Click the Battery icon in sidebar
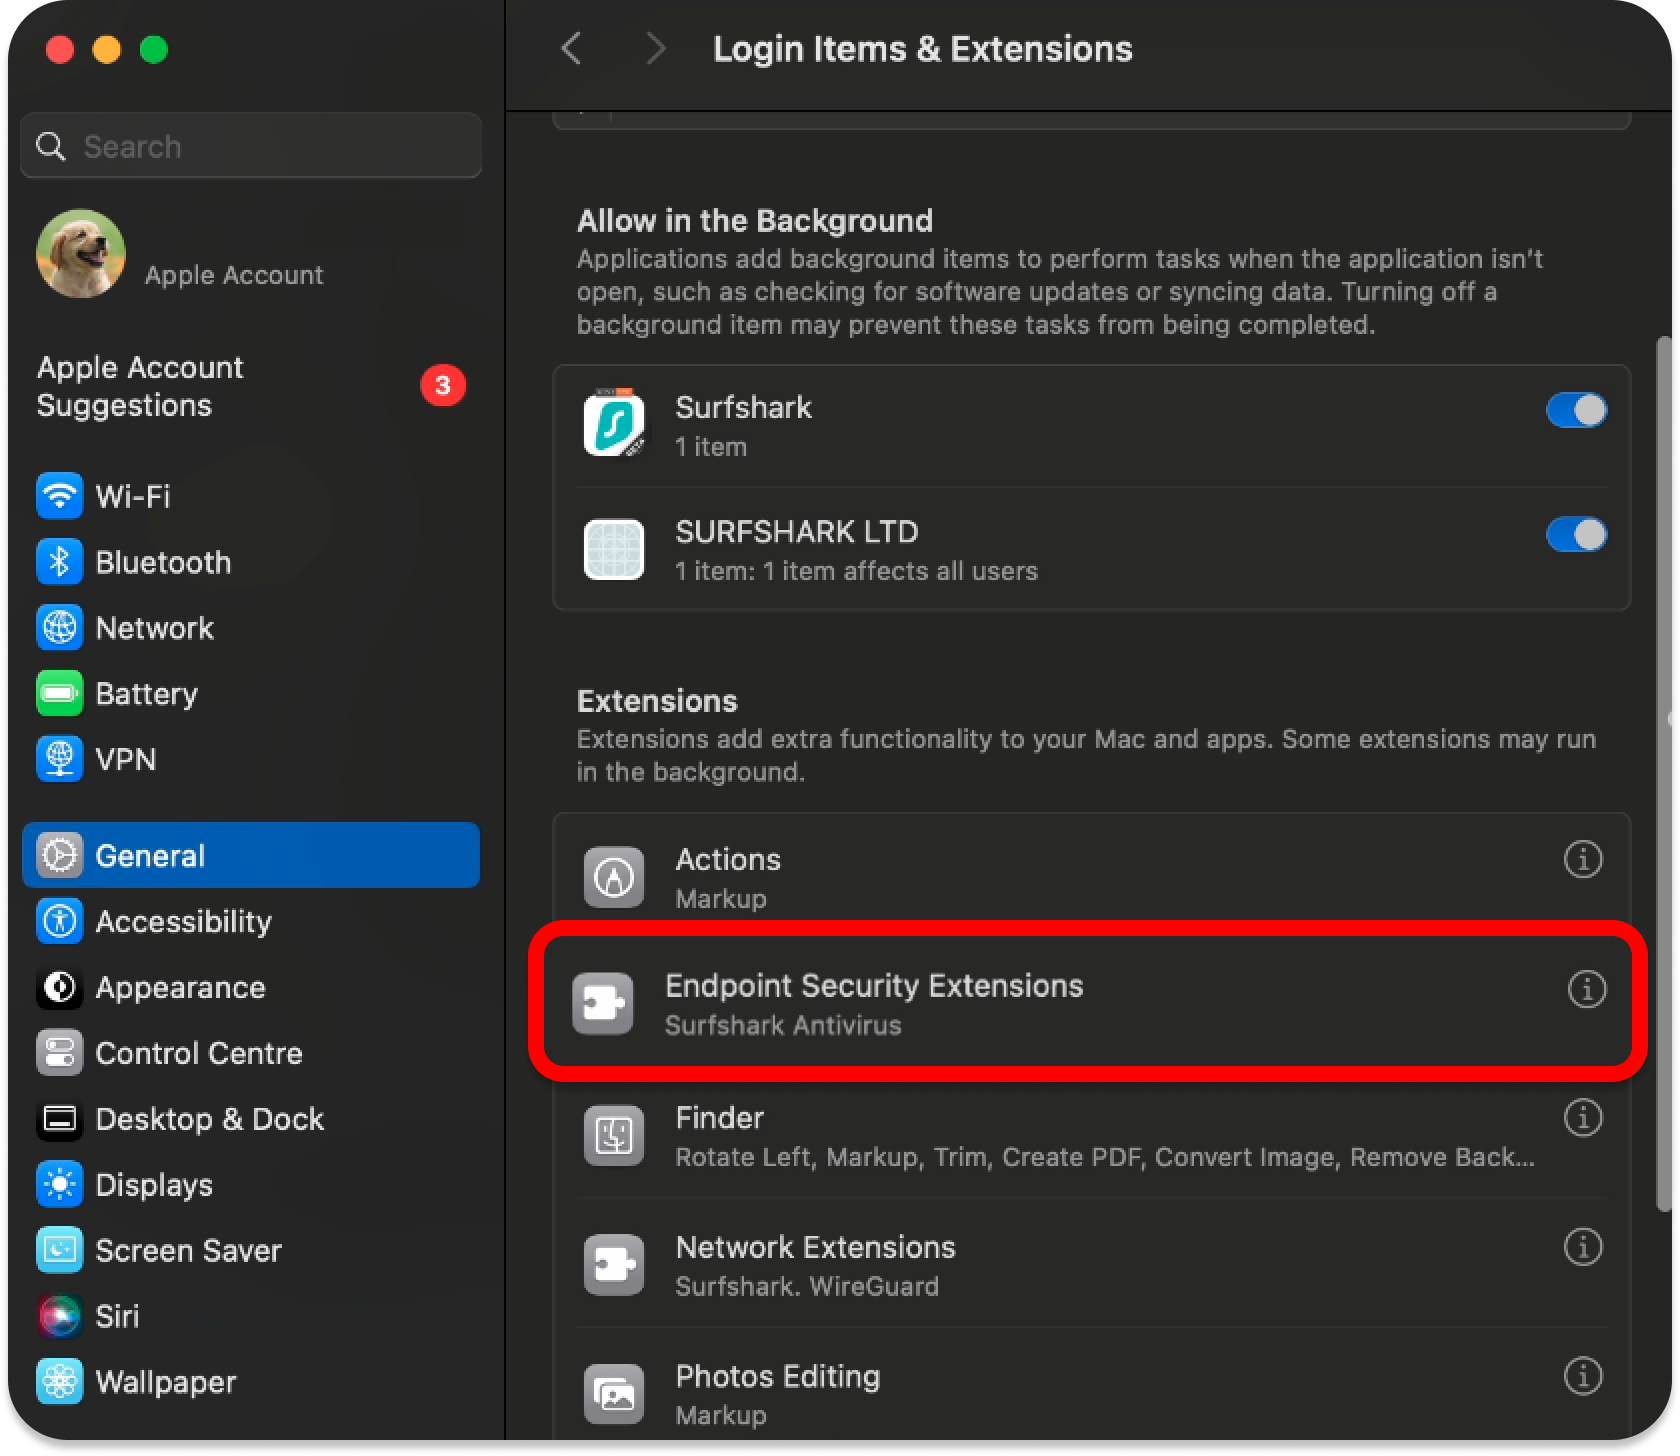The image size is (1680, 1456). pos(59,694)
